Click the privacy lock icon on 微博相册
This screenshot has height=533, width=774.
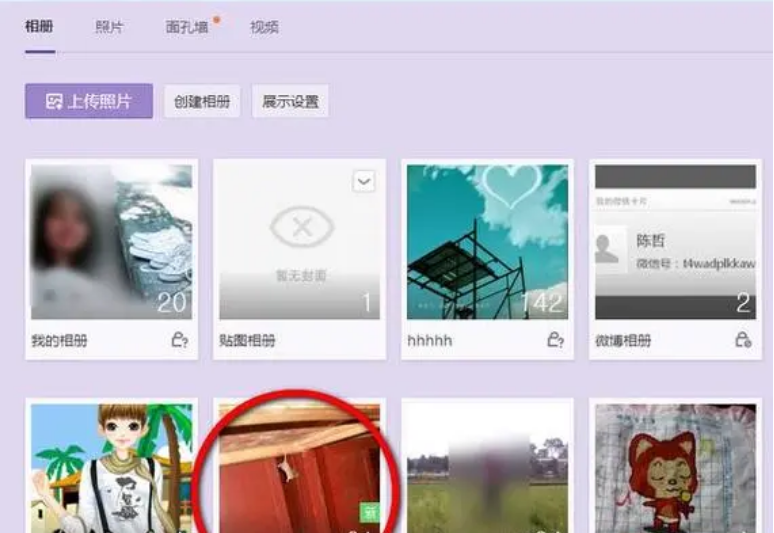click(x=743, y=341)
